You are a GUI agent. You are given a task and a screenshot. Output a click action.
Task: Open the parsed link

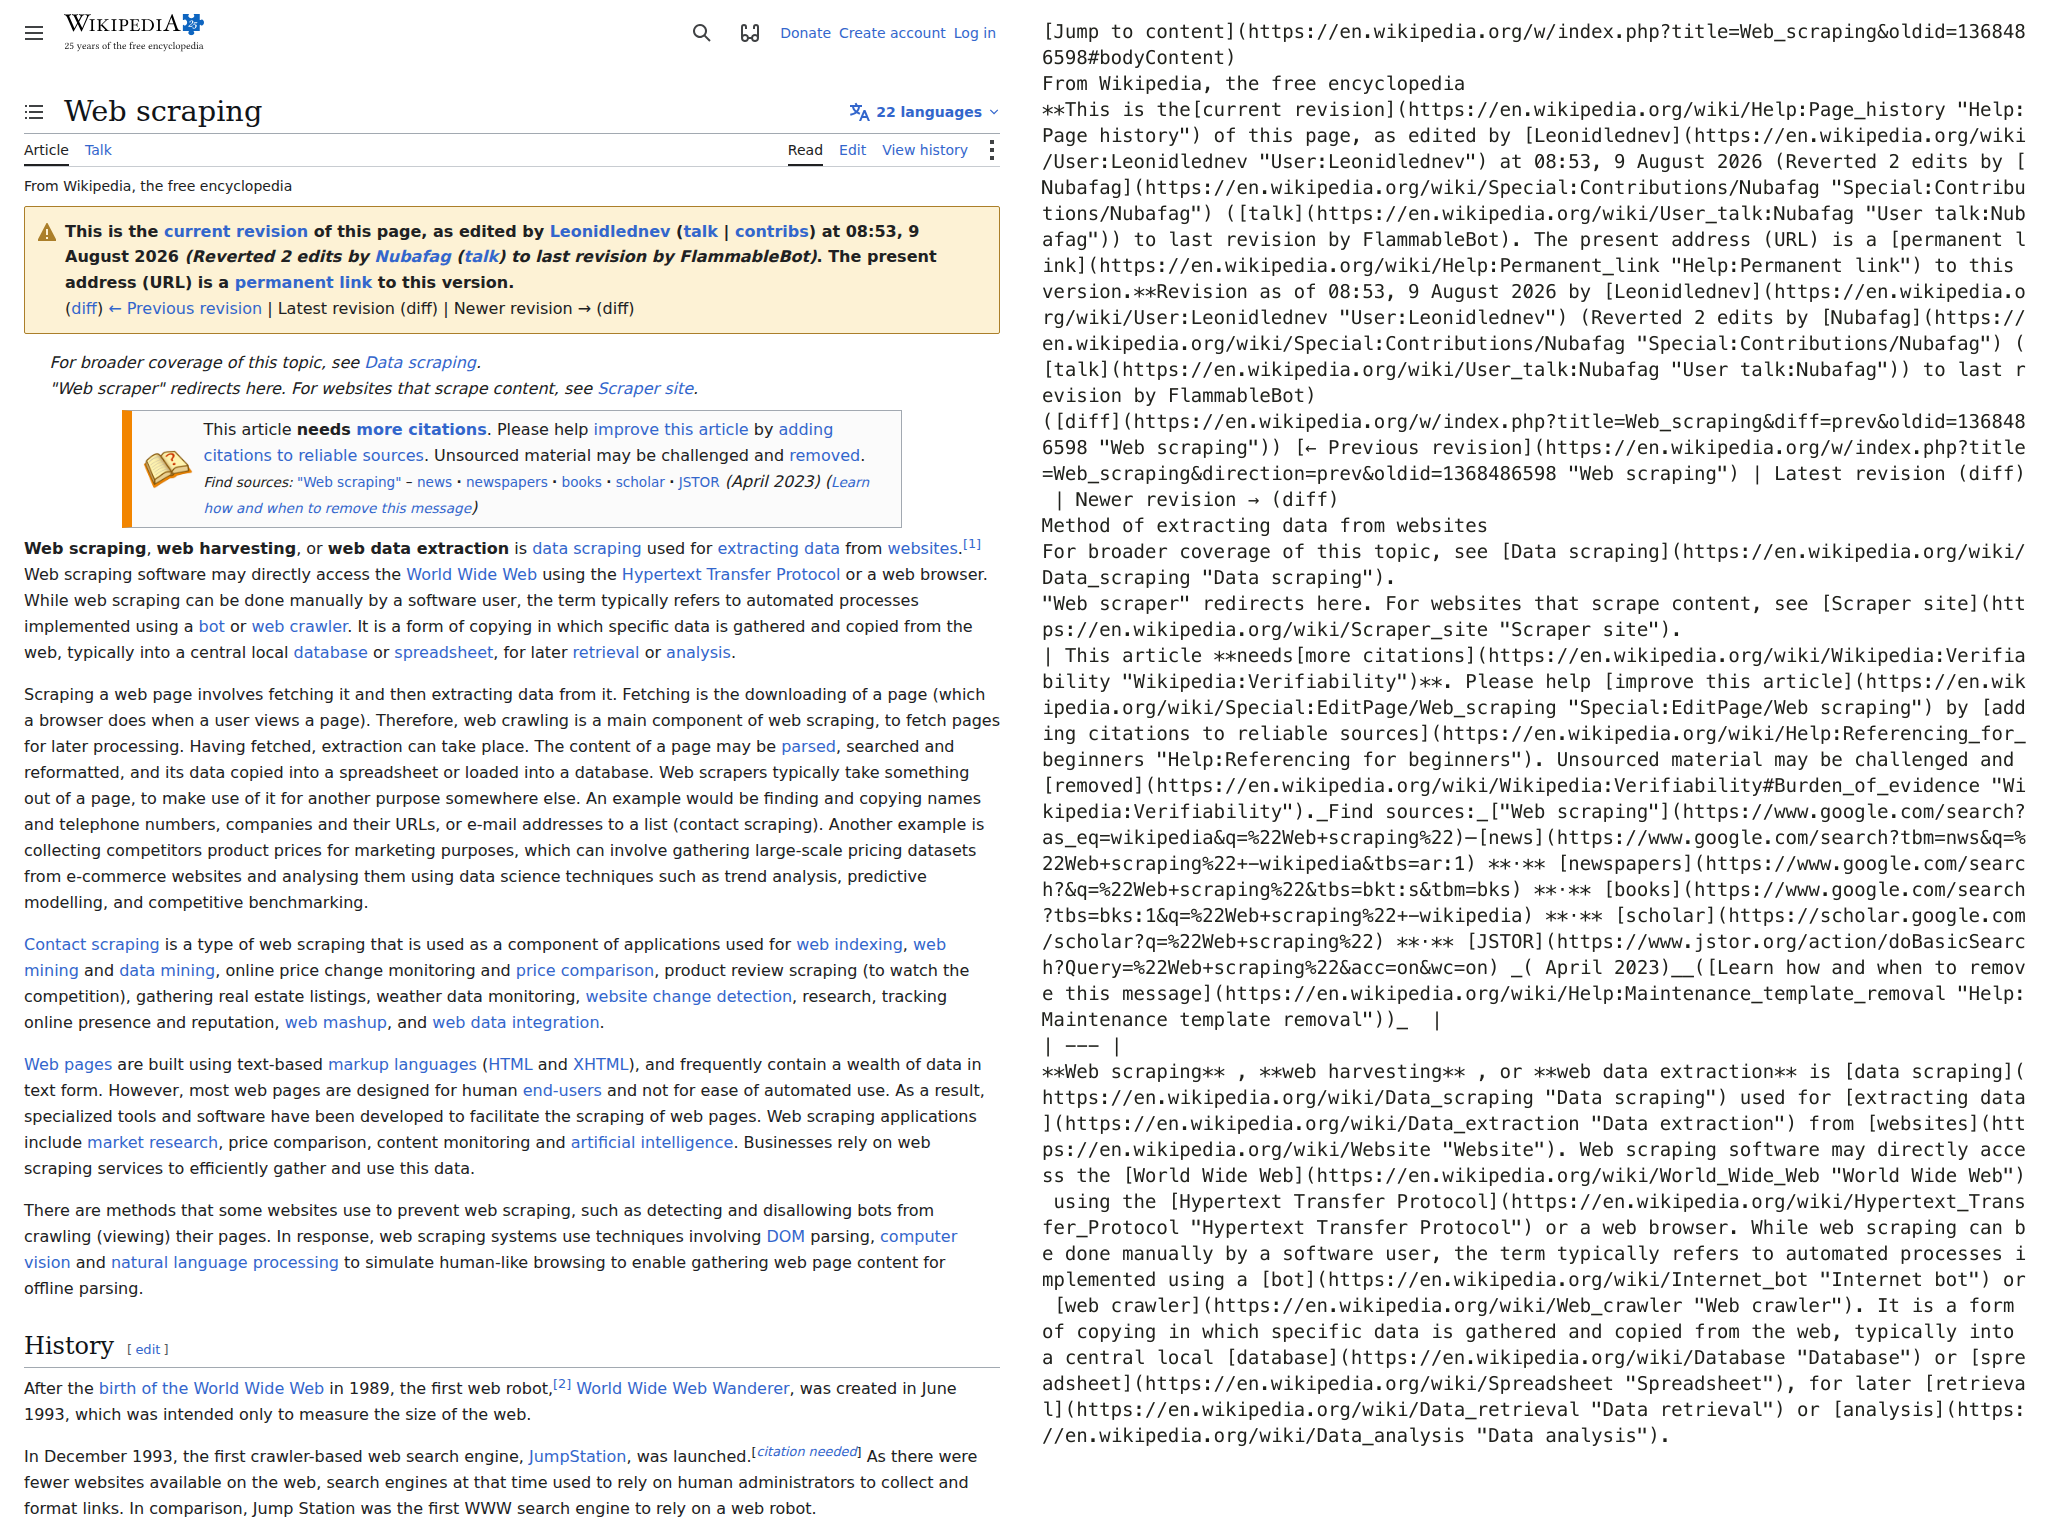click(808, 746)
